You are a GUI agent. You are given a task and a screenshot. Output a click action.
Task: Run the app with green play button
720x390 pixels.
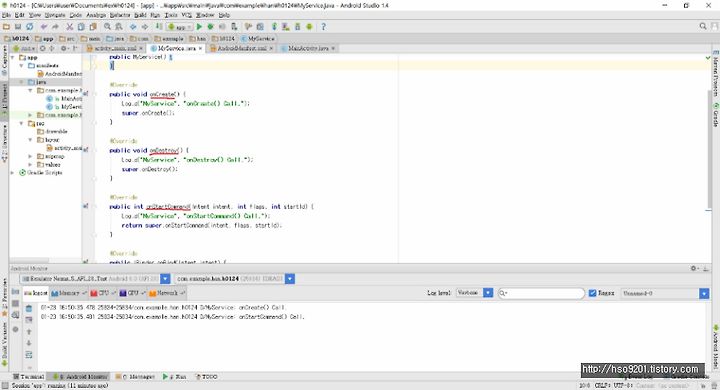(x=199, y=27)
